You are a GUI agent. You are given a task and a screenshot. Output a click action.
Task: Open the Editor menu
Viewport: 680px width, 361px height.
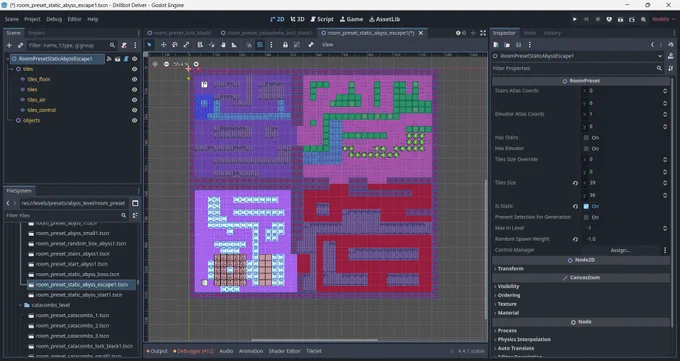point(75,19)
